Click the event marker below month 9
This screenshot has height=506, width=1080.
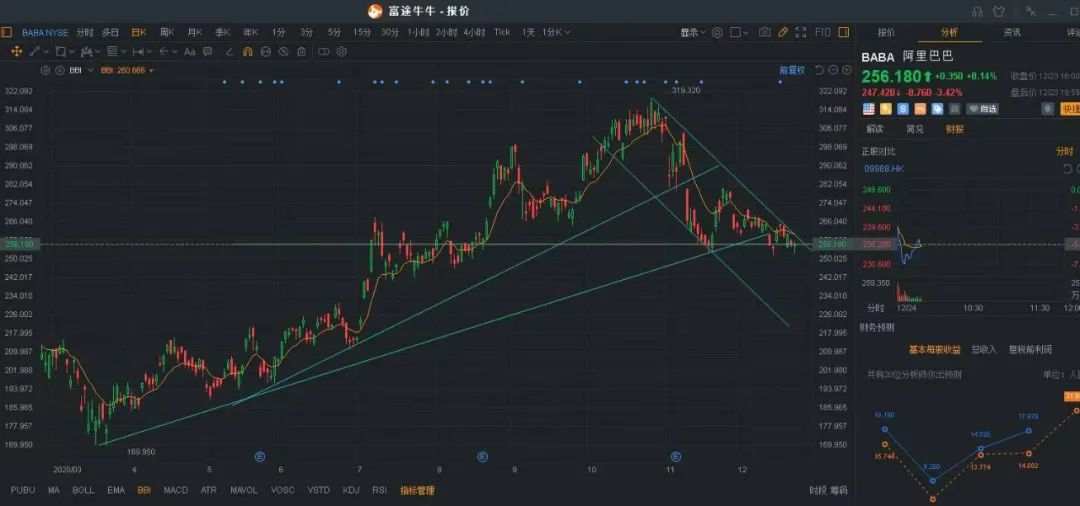(483, 456)
